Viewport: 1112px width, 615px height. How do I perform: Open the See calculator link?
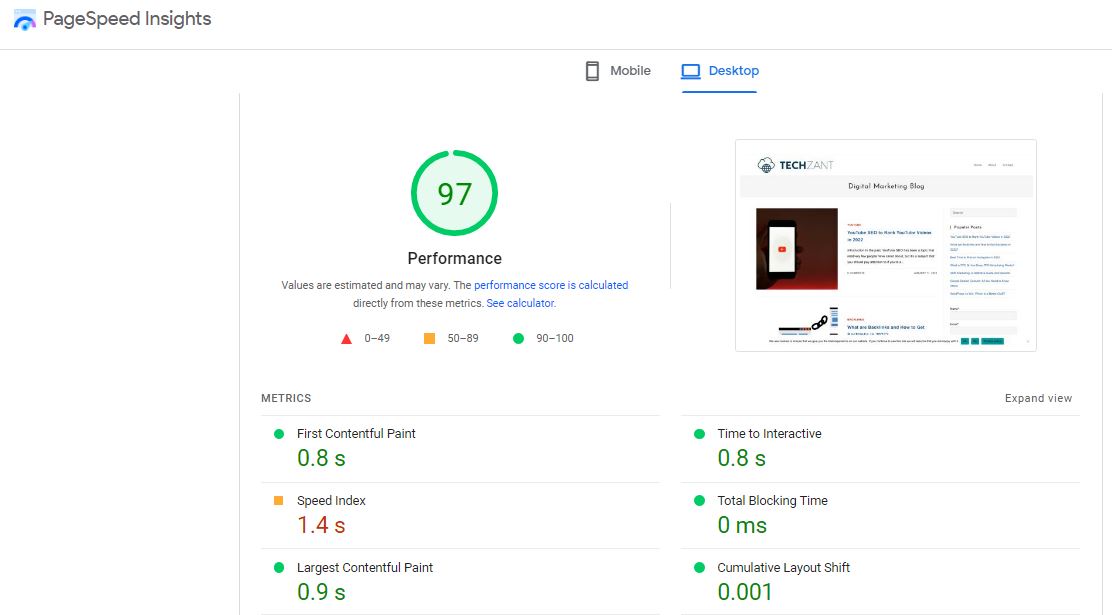(x=520, y=303)
